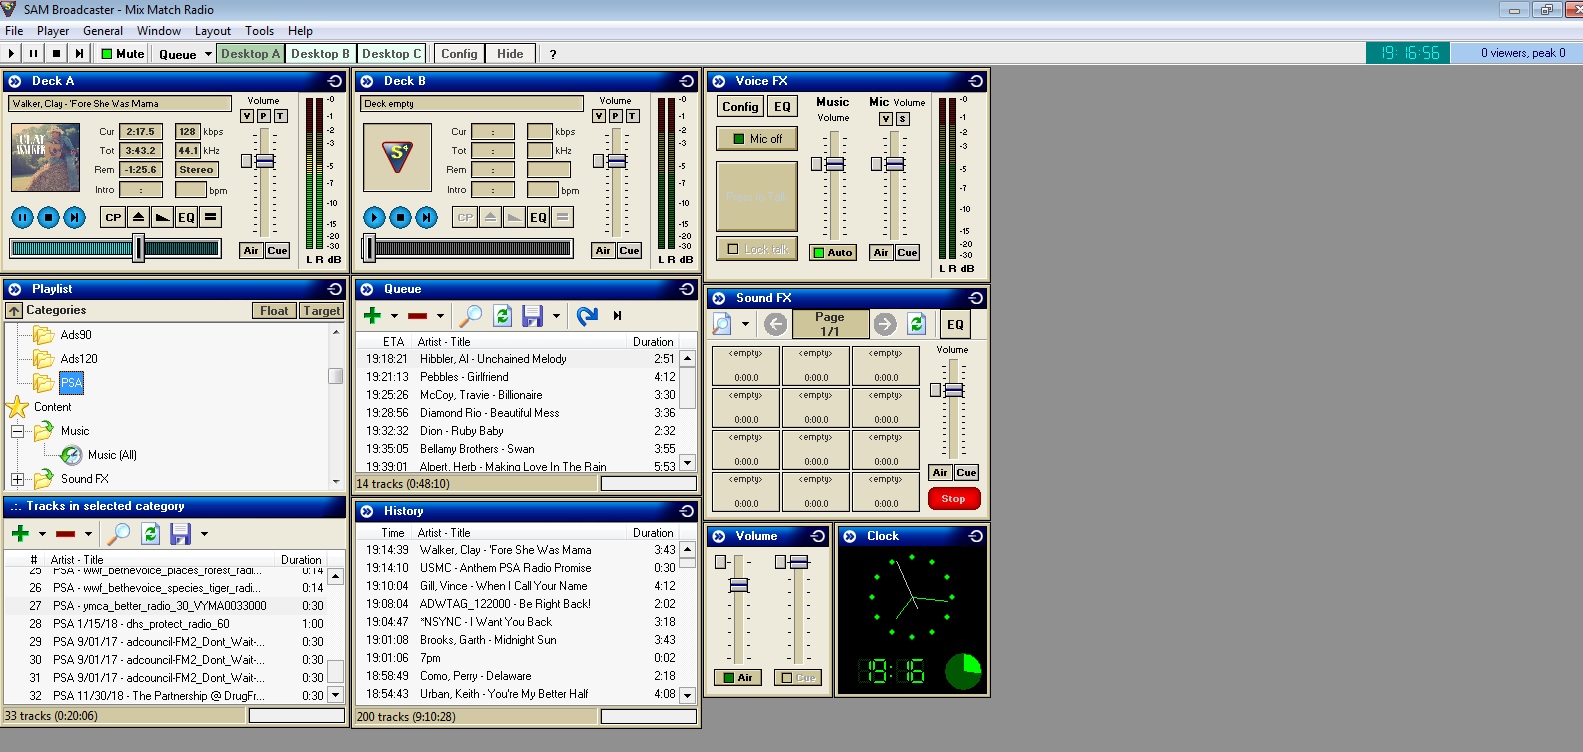The image size is (1583, 752).
Task: Open save dropdown in Tracks in selected category
Action: (204, 534)
